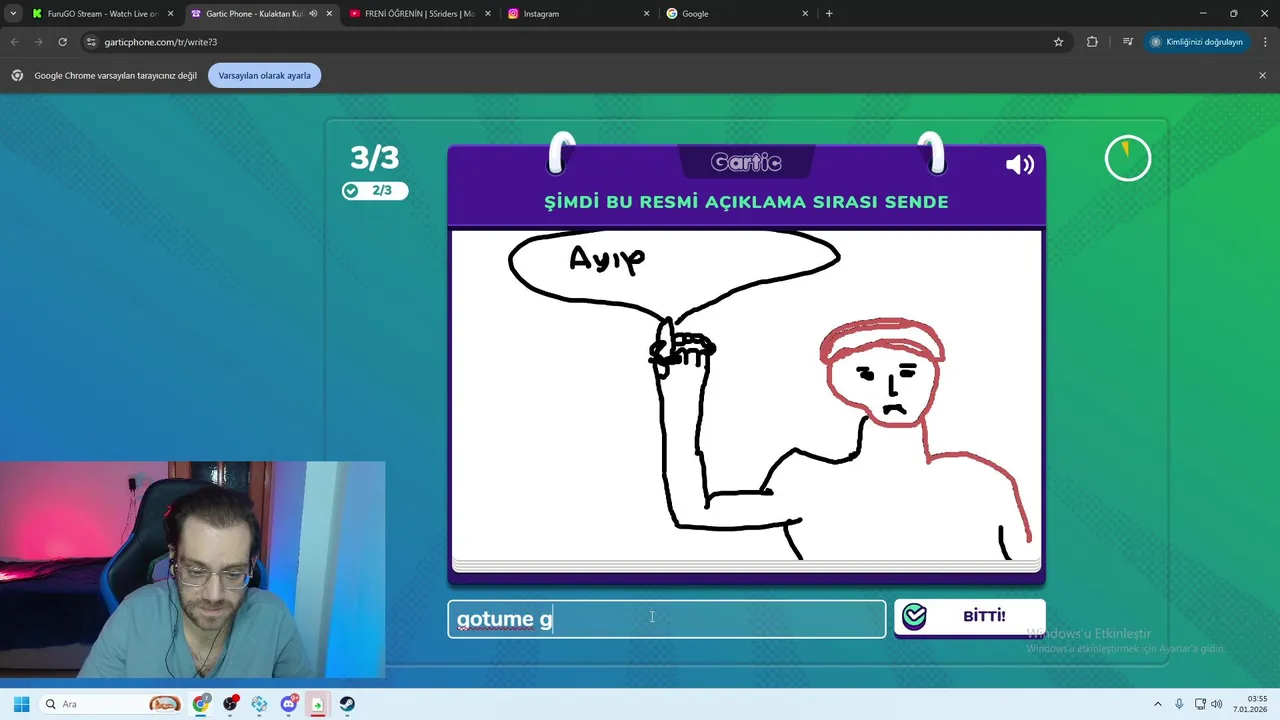1280x720 pixels.
Task: Mute audio on the Gartic Phone tab
Action: [313, 14]
